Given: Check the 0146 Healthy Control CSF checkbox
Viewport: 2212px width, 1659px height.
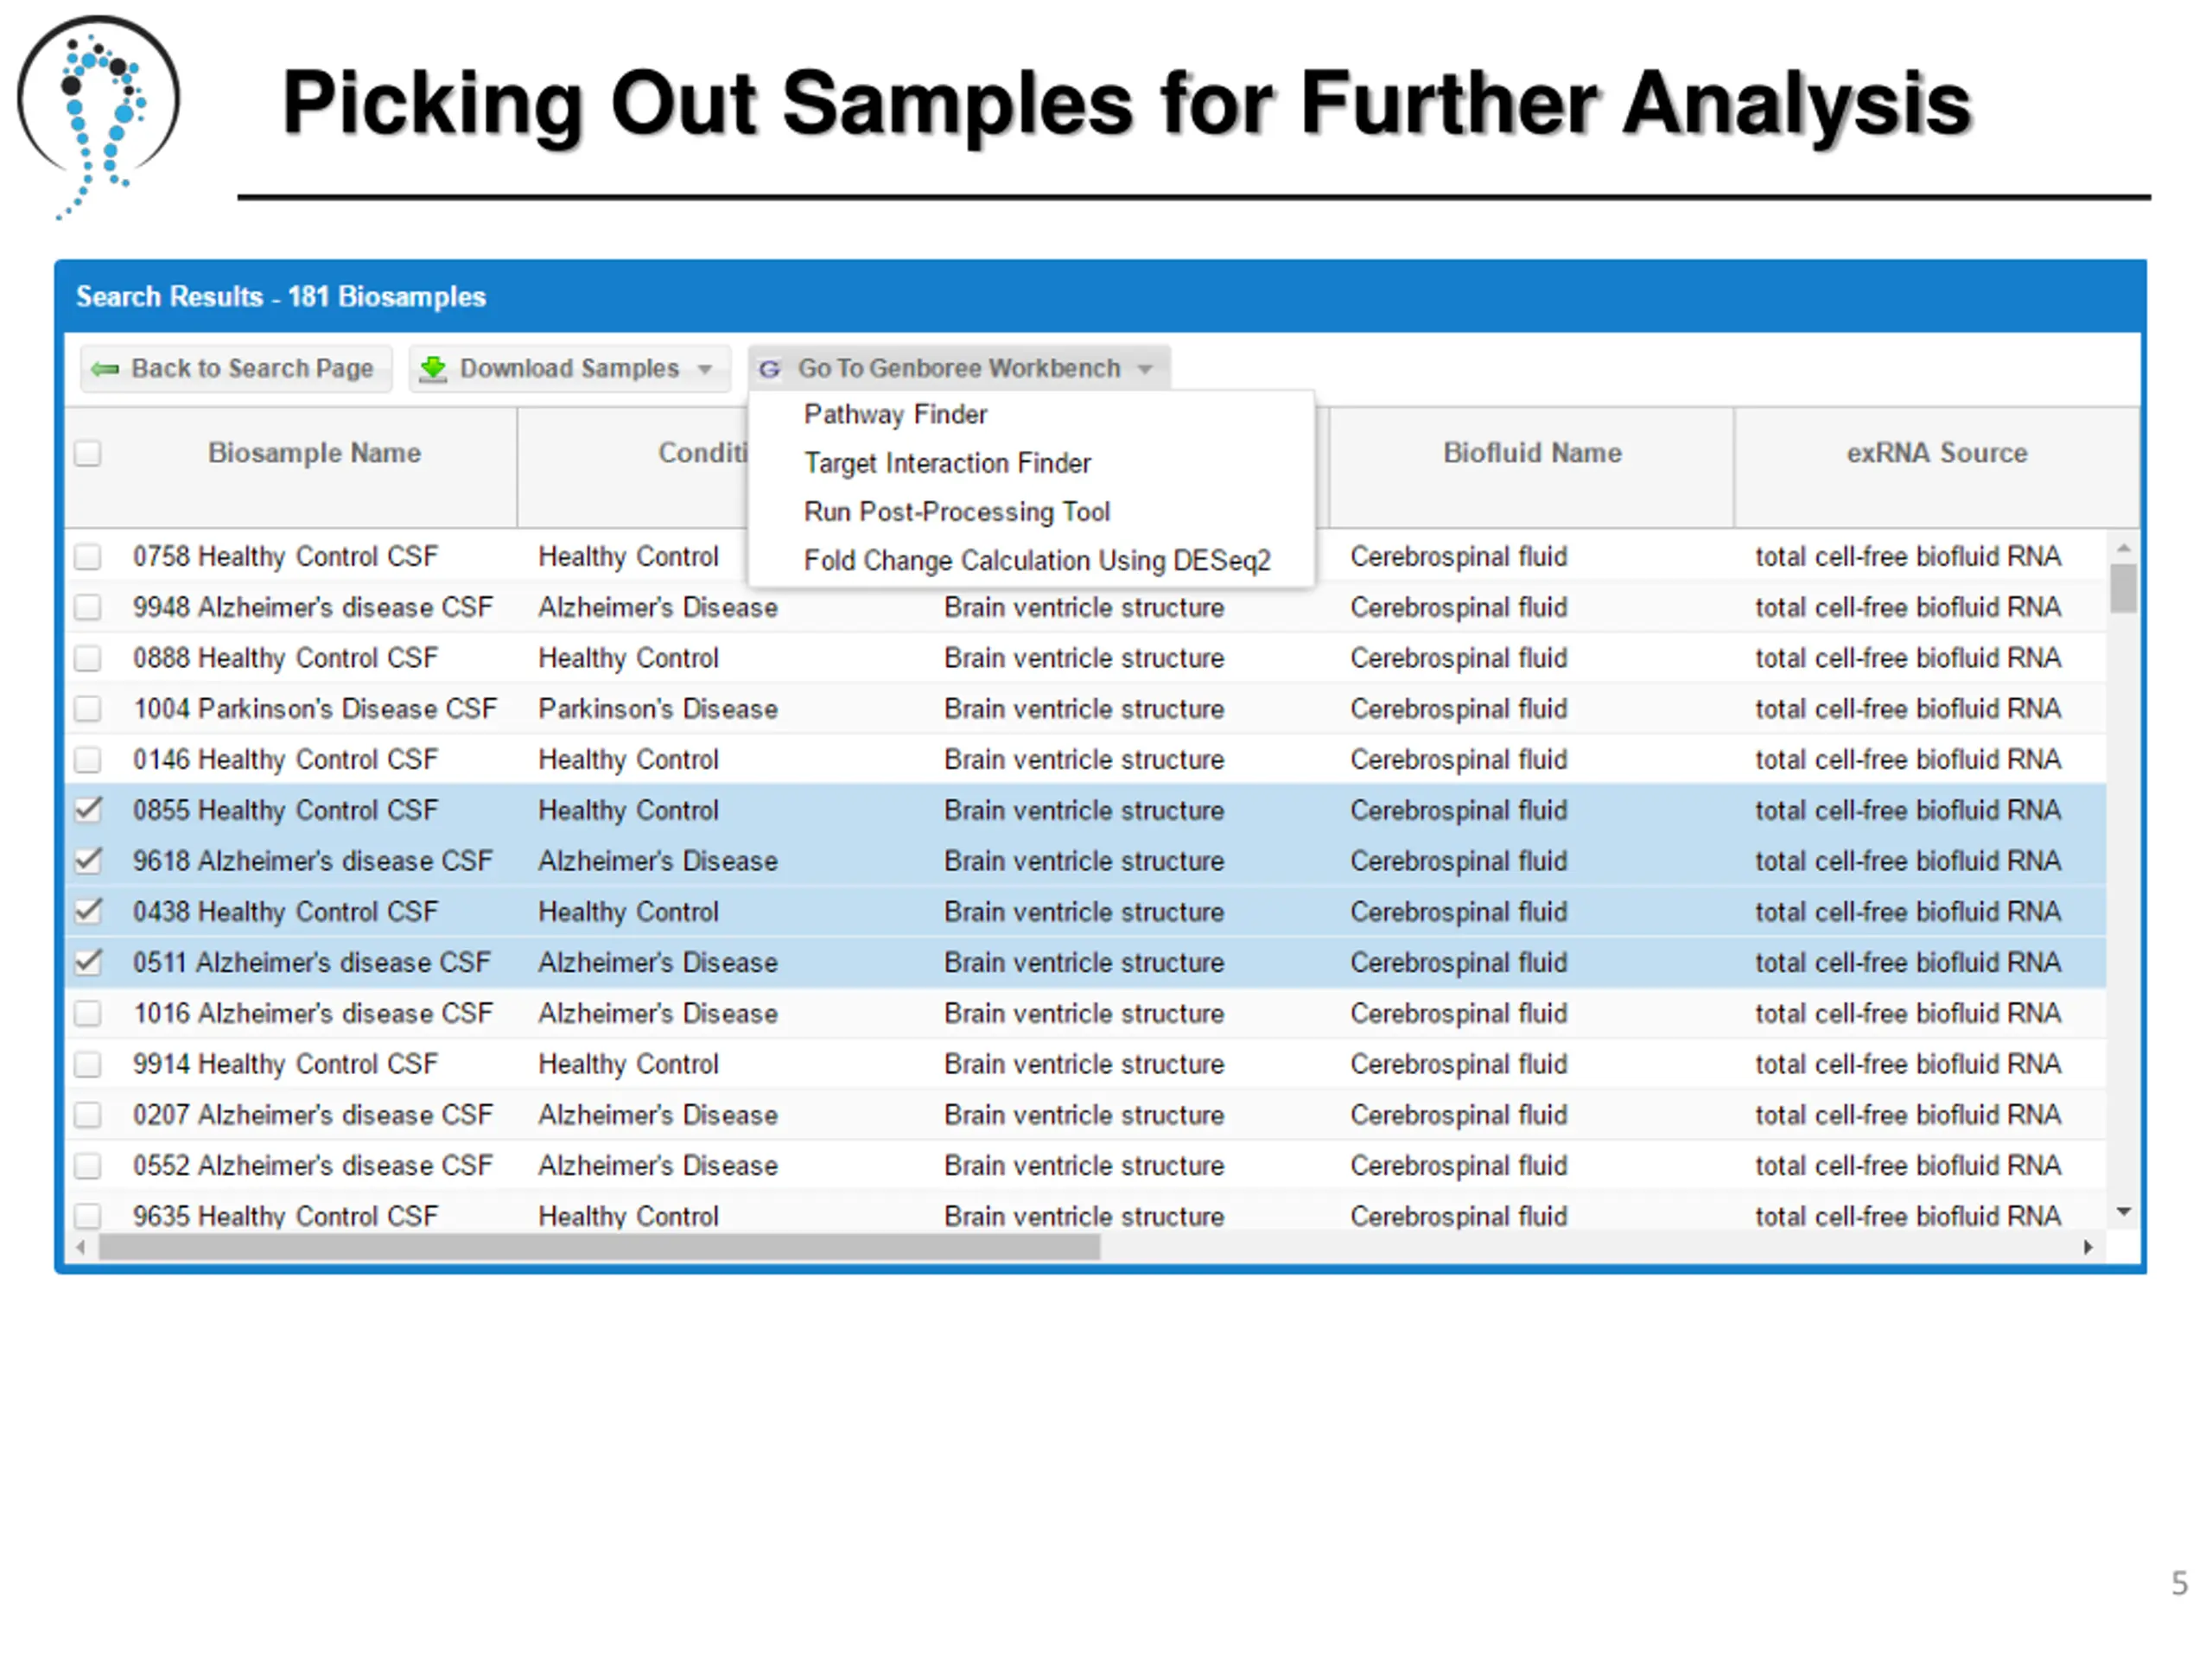Looking at the screenshot, I should [x=88, y=759].
